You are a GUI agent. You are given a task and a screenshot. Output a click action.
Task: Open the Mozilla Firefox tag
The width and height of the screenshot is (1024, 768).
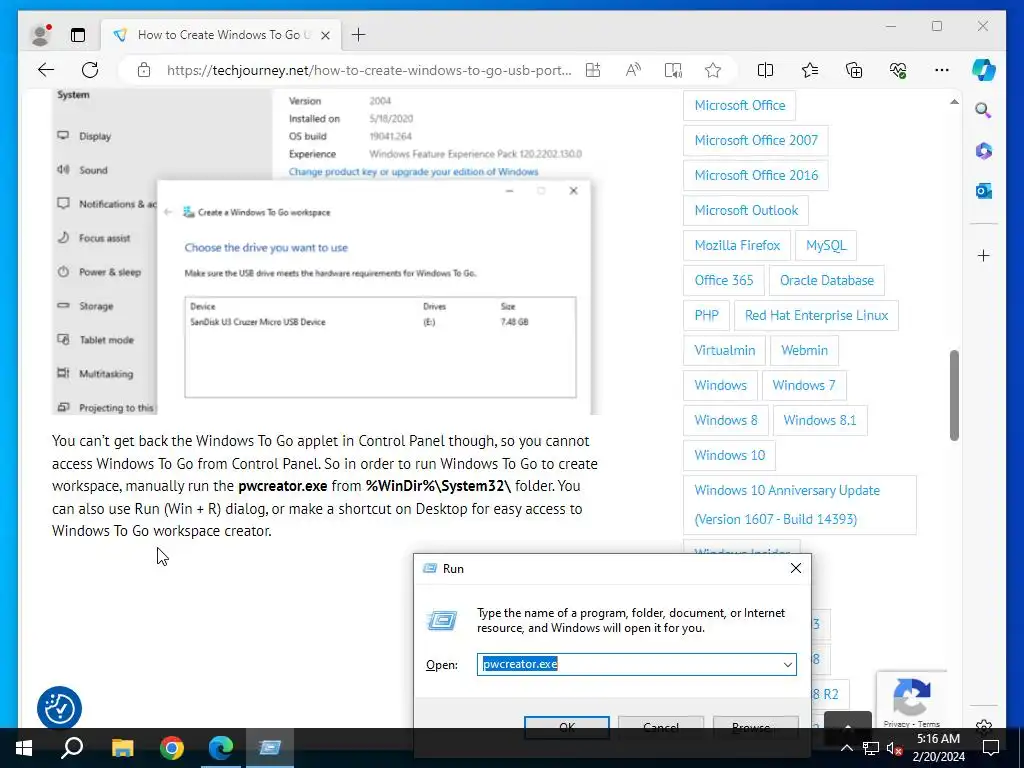pyautogui.click(x=737, y=246)
